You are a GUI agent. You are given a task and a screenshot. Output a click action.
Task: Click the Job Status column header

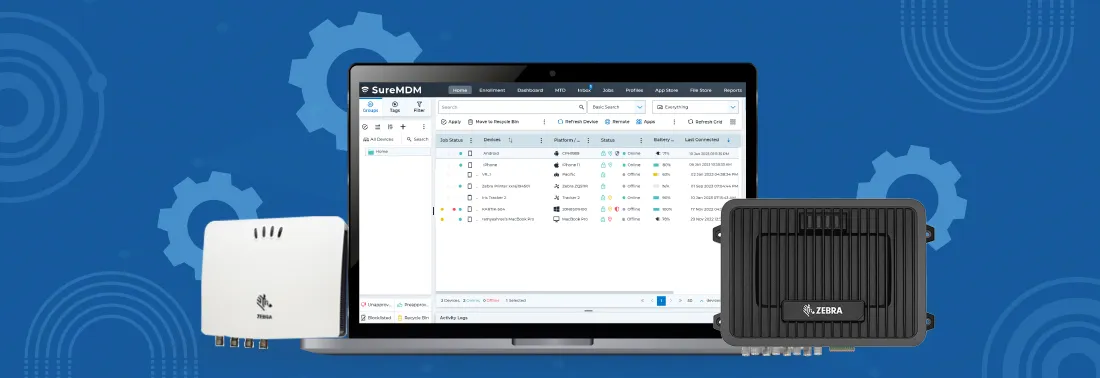pos(451,140)
